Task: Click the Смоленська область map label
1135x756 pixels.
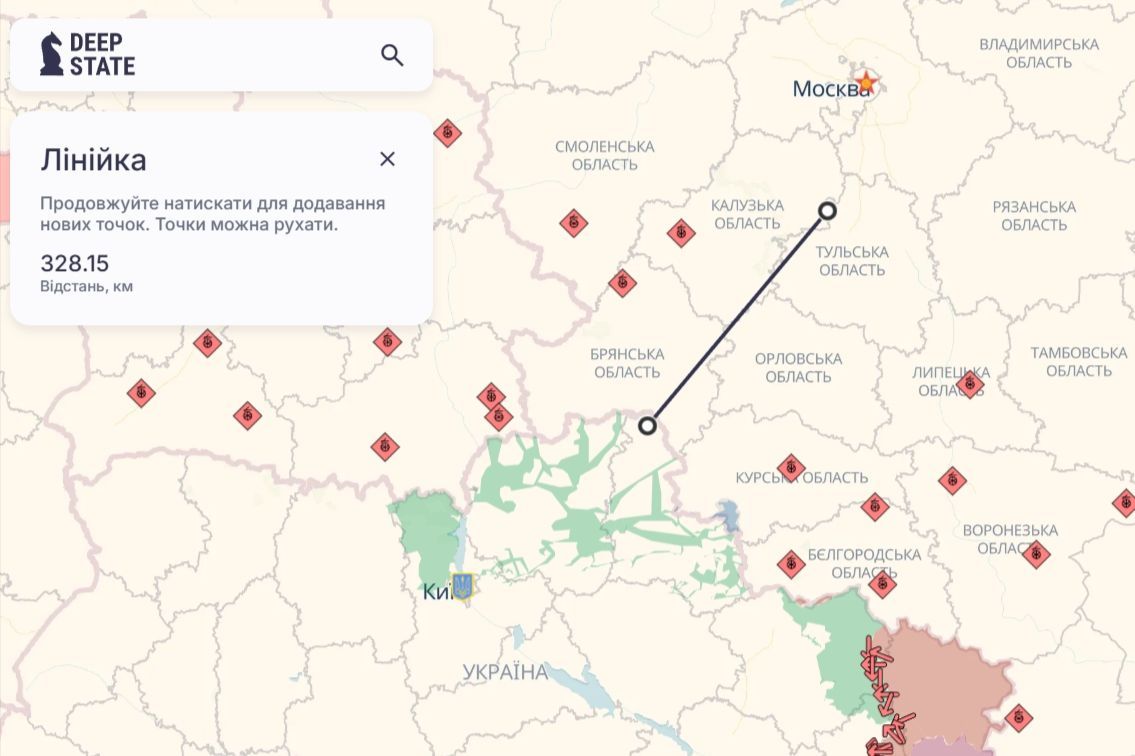Action: tap(604, 155)
